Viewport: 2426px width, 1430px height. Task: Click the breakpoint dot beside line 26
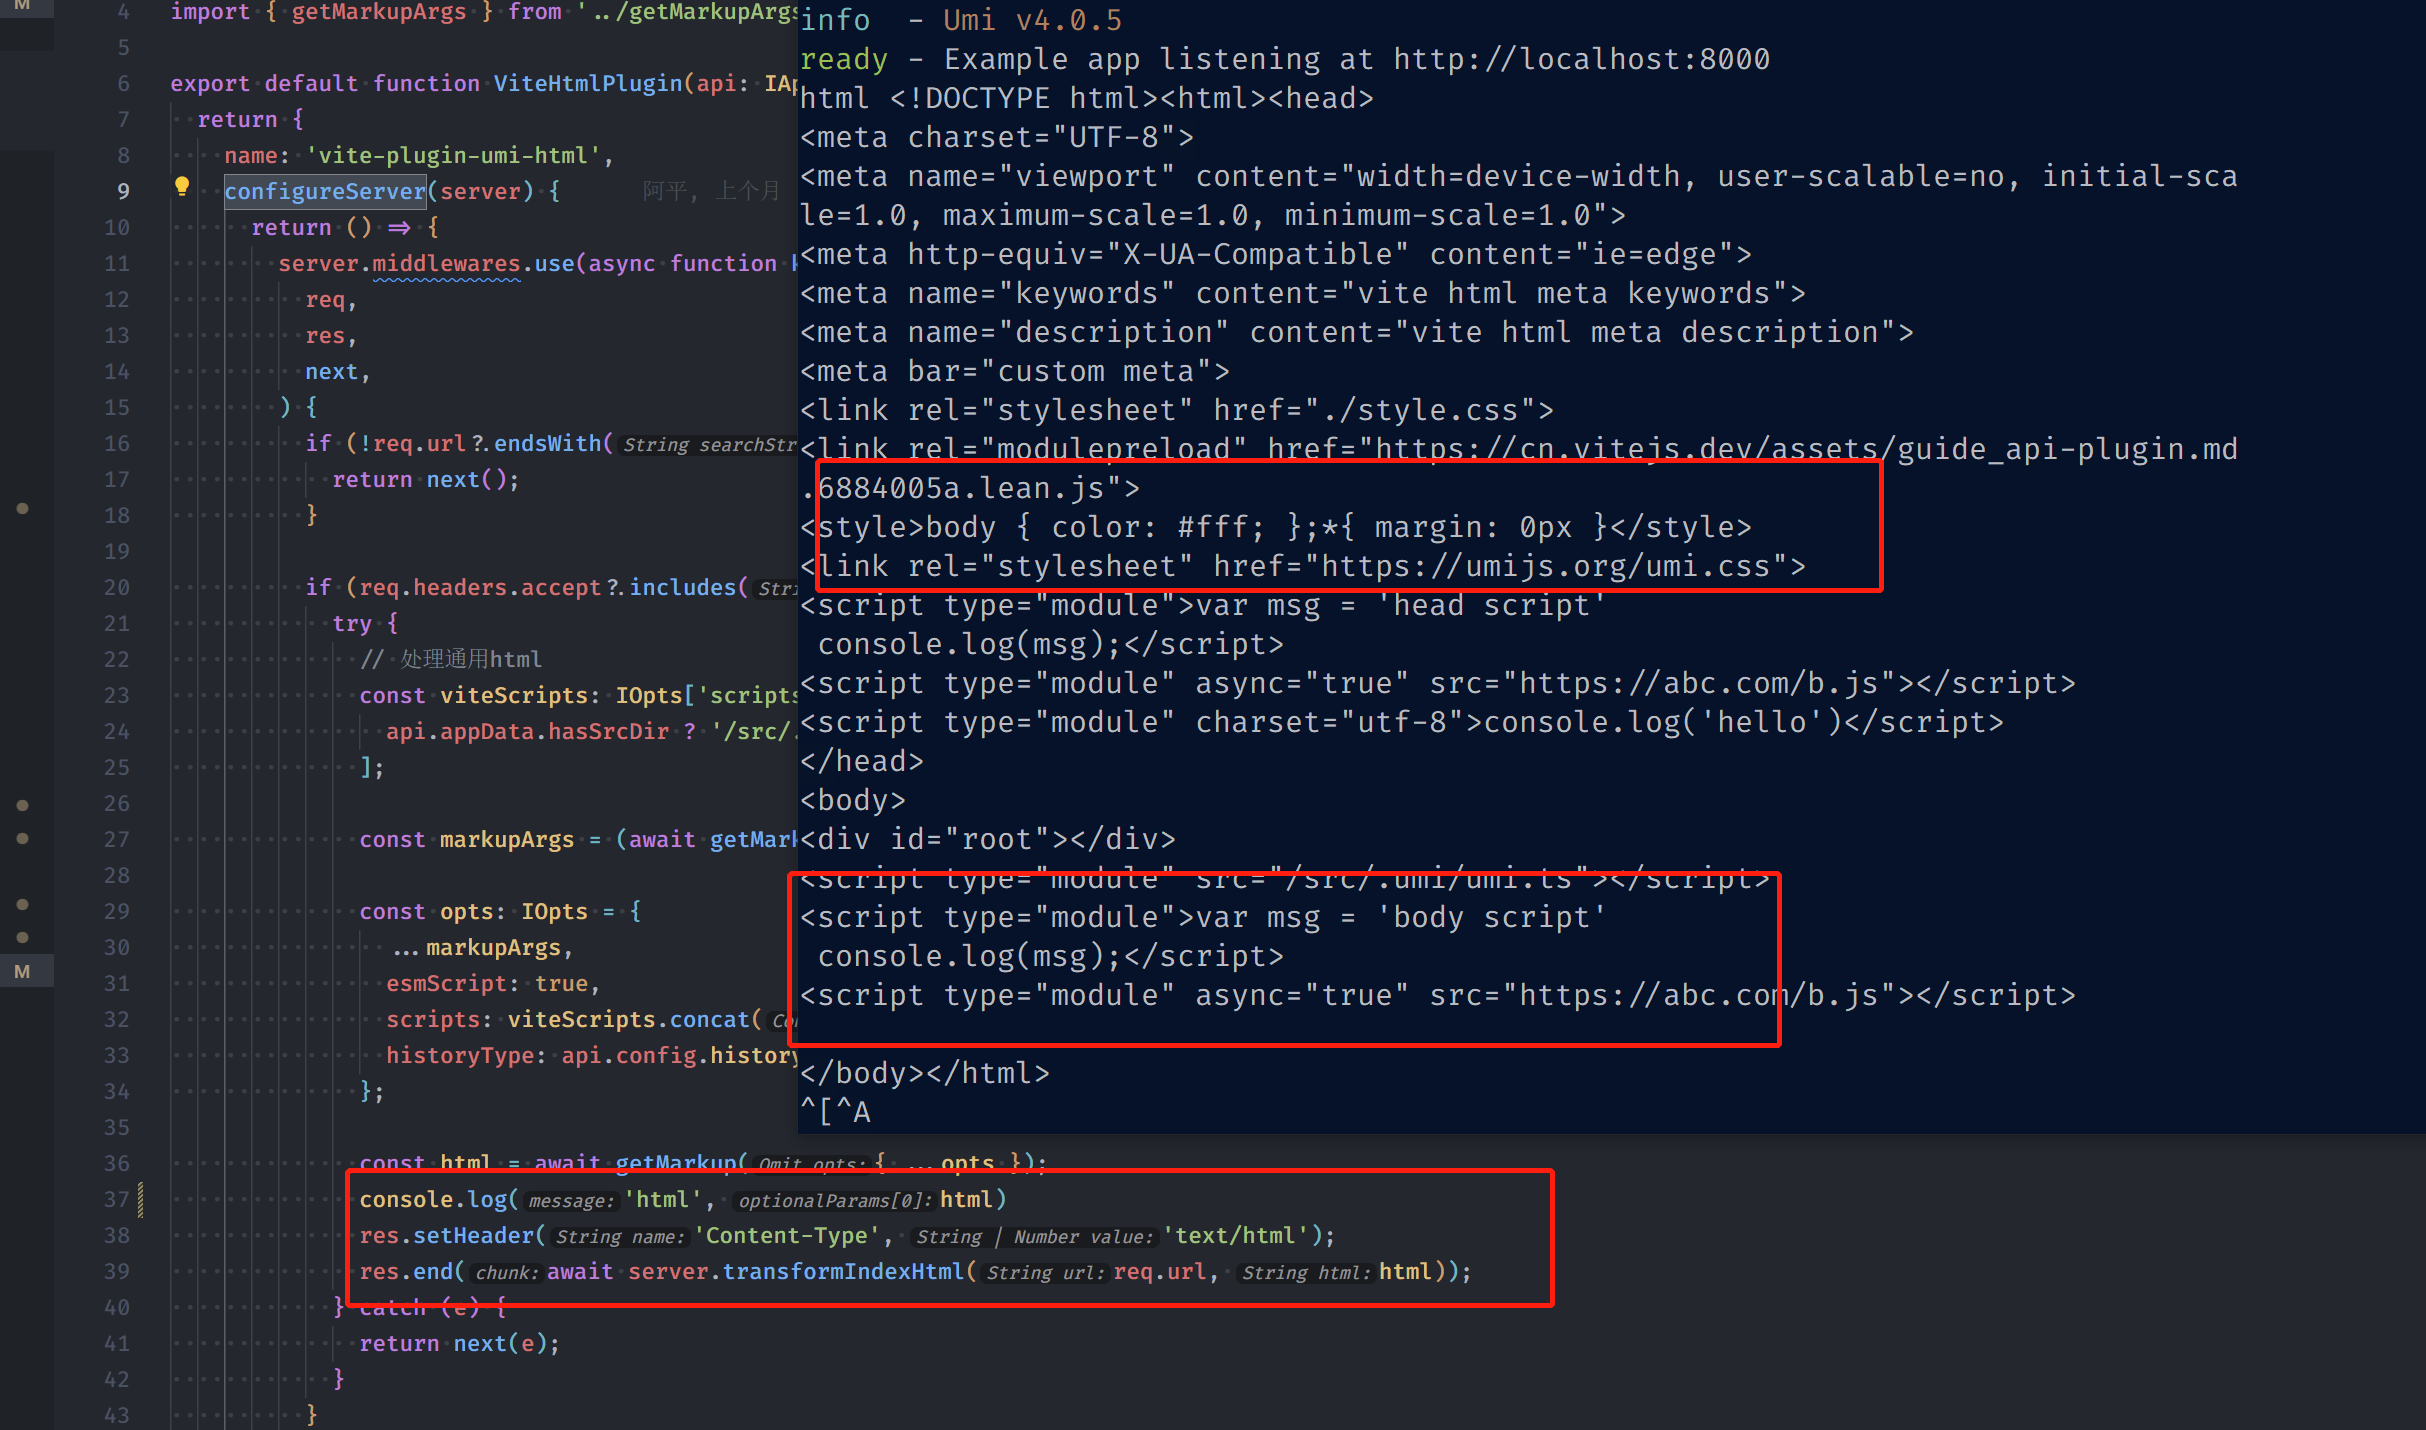pyautogui.click(x=23, y=804)
